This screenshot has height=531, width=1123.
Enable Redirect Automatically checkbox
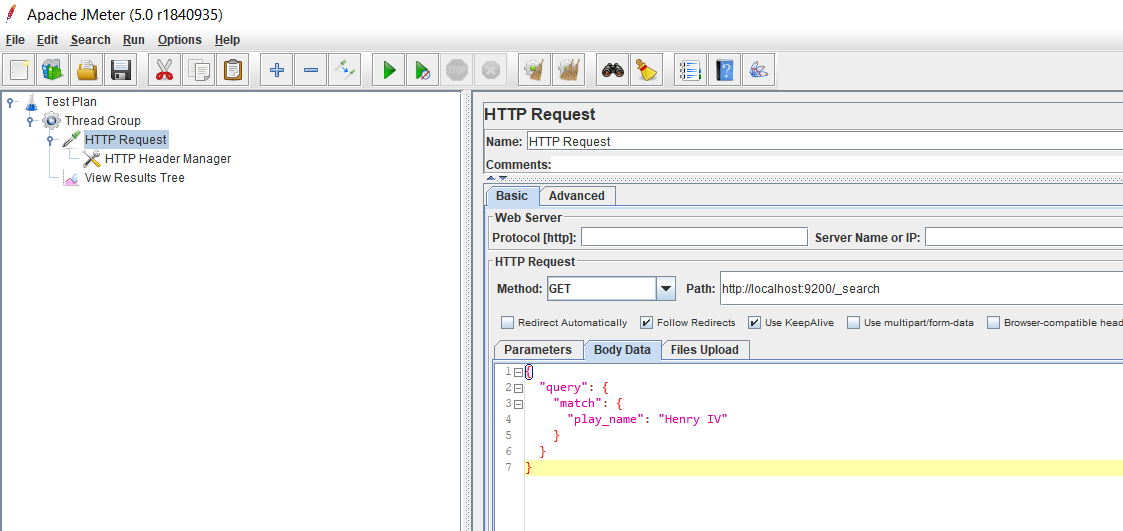tap(507, 322)
